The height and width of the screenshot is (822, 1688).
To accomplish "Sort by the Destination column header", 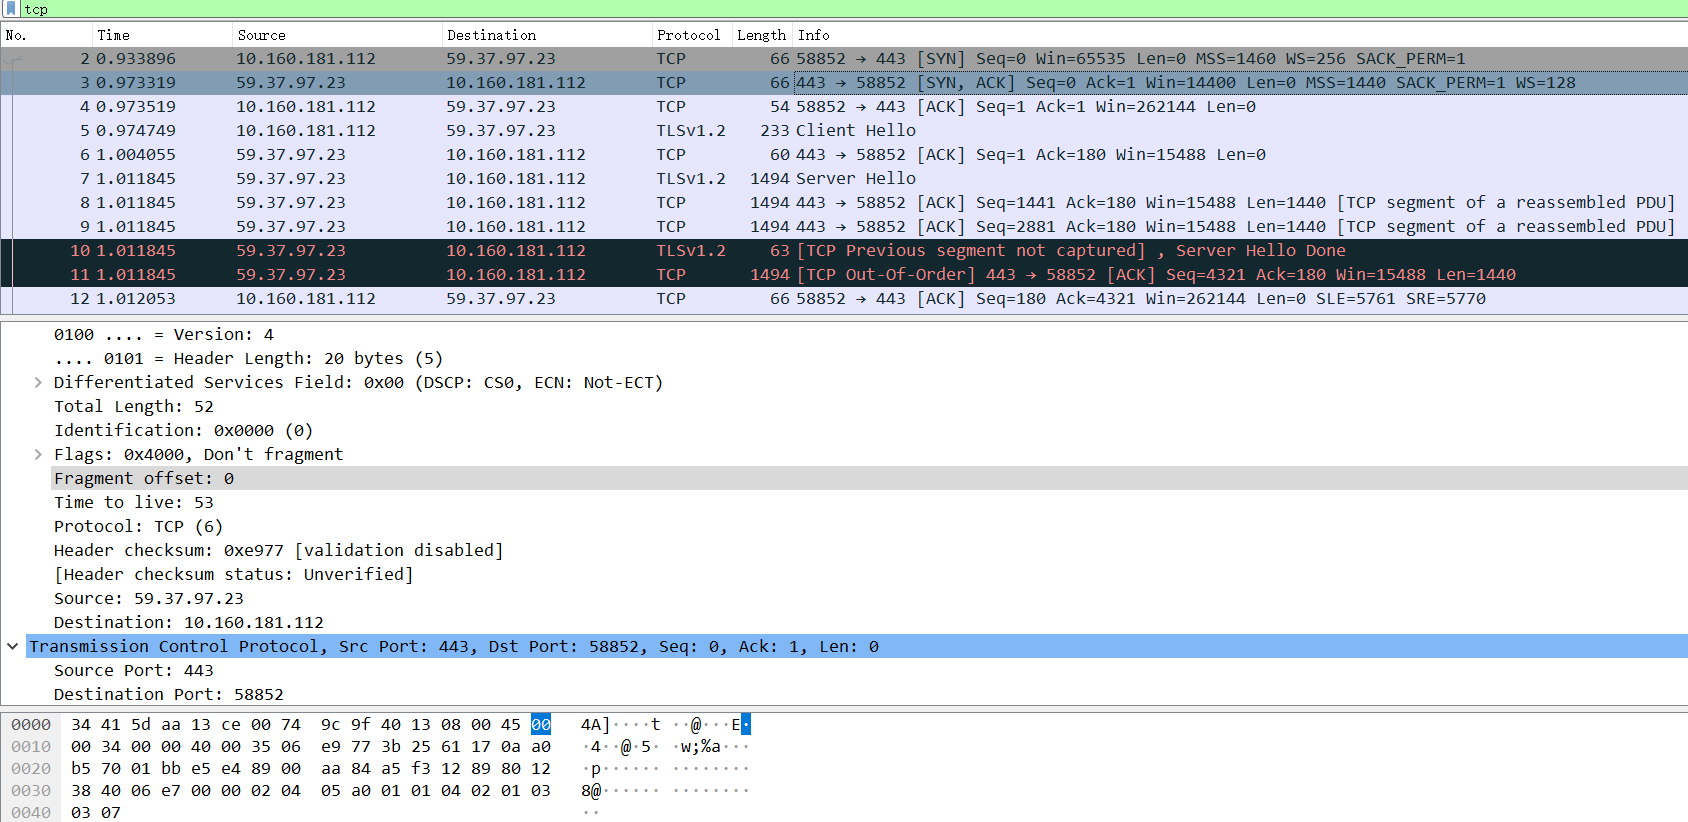I will click(547, 35).
